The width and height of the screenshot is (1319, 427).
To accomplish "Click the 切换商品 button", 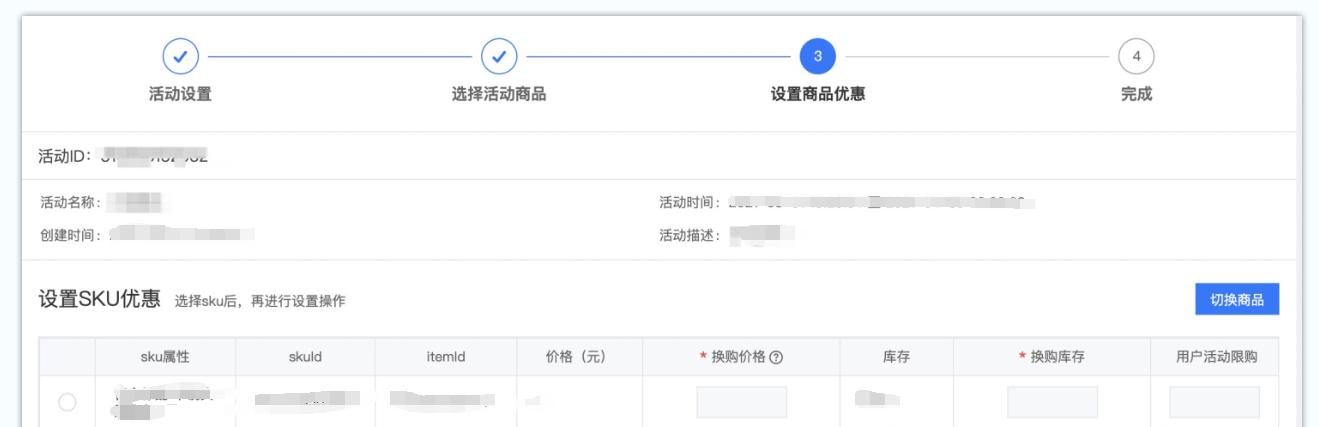I will point(1237,301).
